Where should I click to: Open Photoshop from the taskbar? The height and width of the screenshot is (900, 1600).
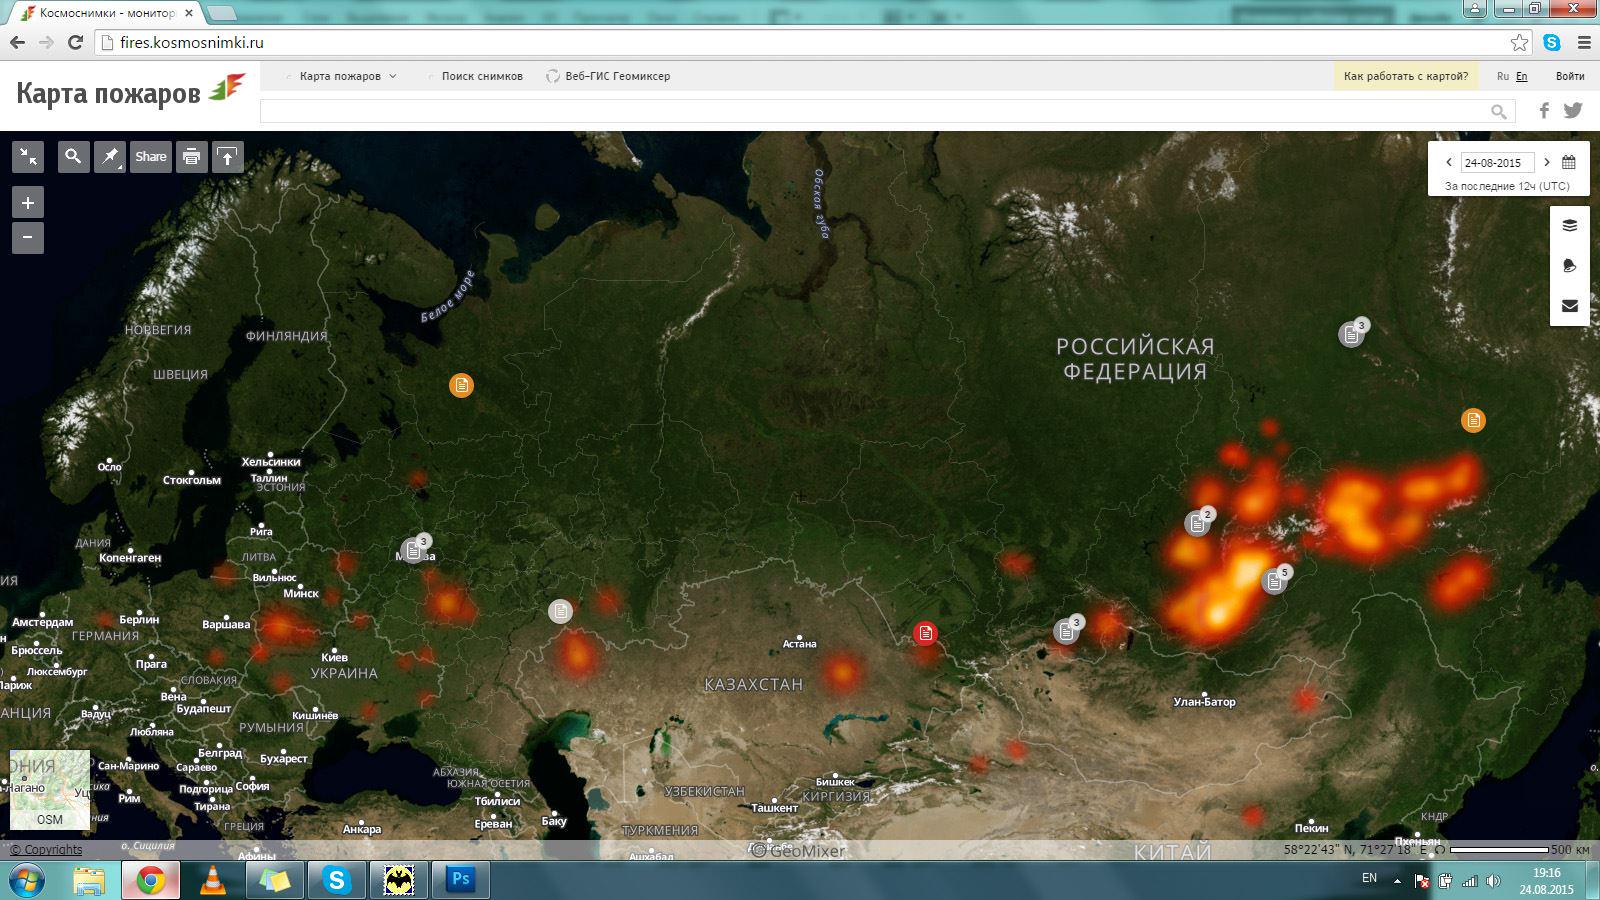click(460, 881)
